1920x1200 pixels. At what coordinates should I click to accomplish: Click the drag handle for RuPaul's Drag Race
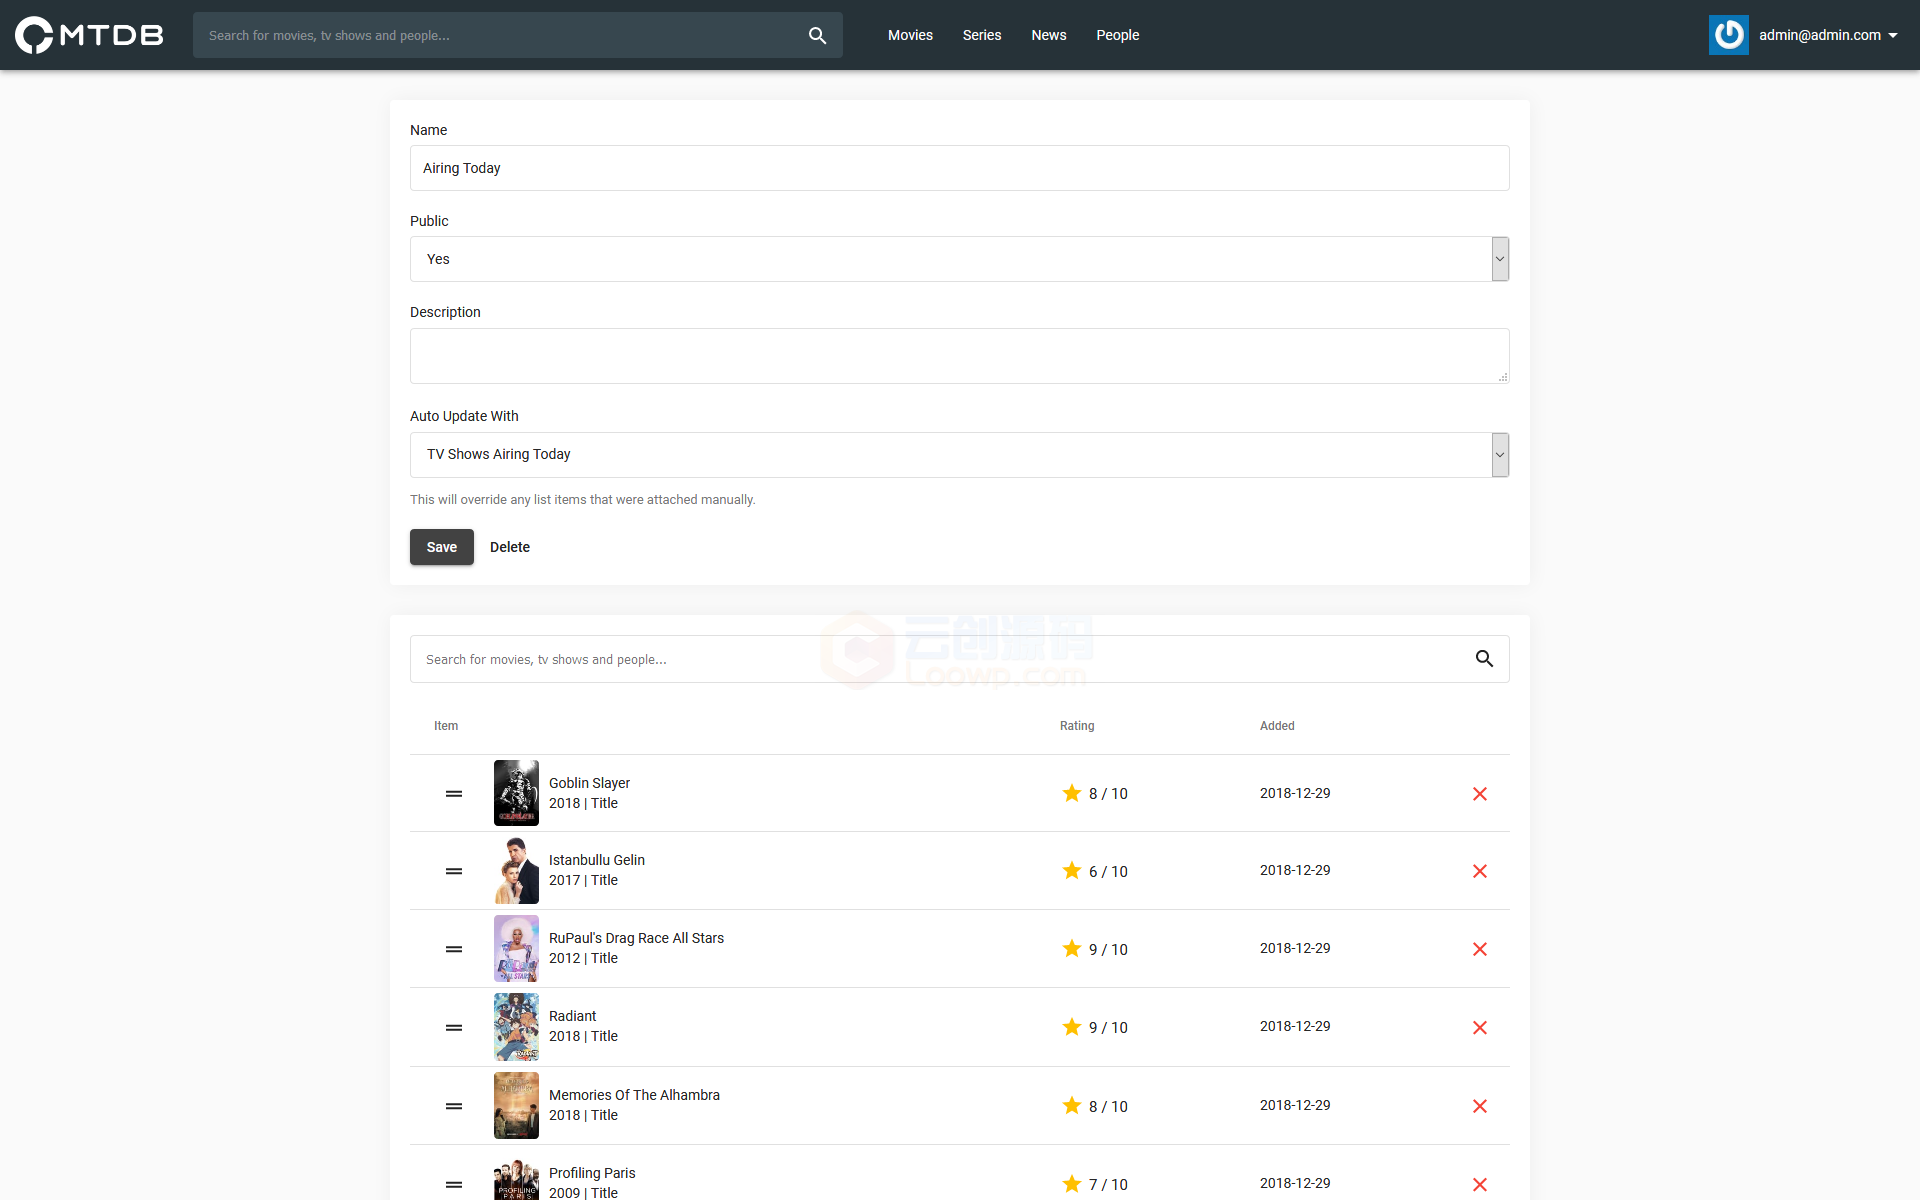(454, 949)
